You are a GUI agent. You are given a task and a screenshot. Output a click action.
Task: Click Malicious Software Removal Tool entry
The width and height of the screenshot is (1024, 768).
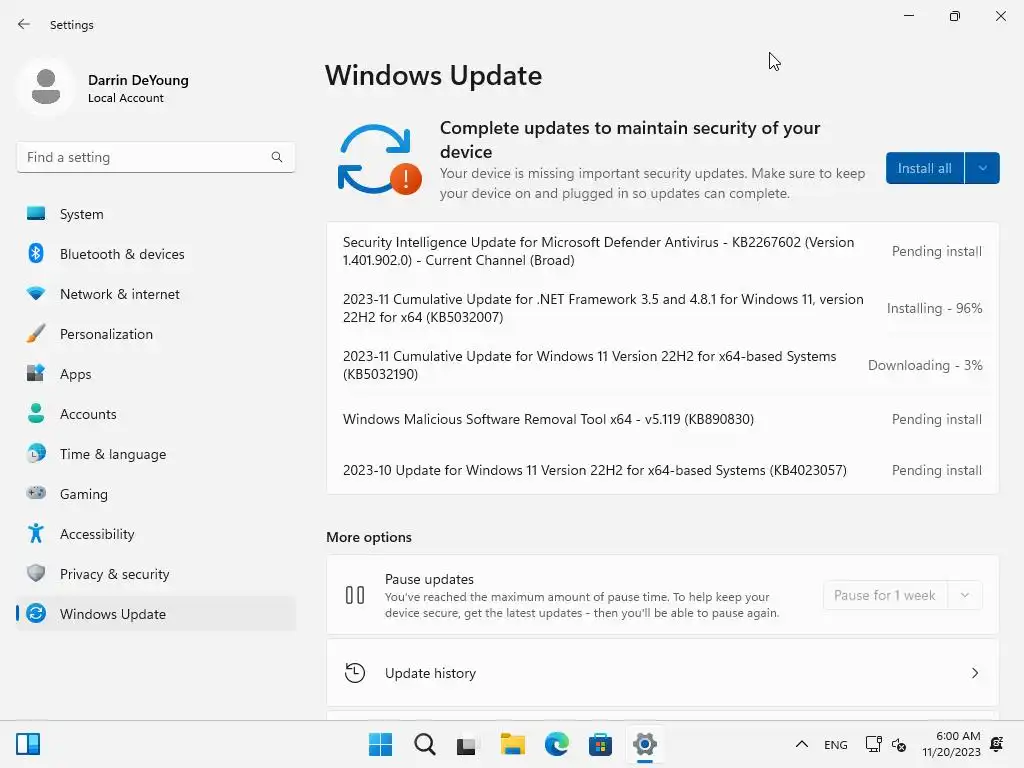662,419
